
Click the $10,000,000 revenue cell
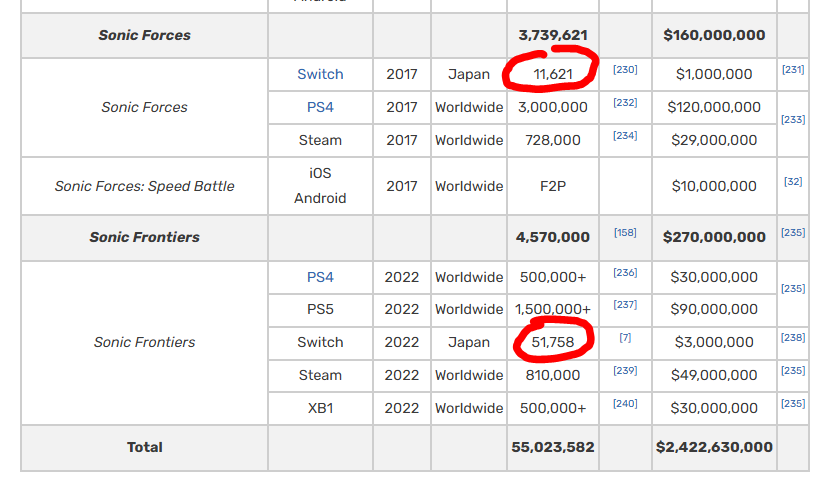714,186
